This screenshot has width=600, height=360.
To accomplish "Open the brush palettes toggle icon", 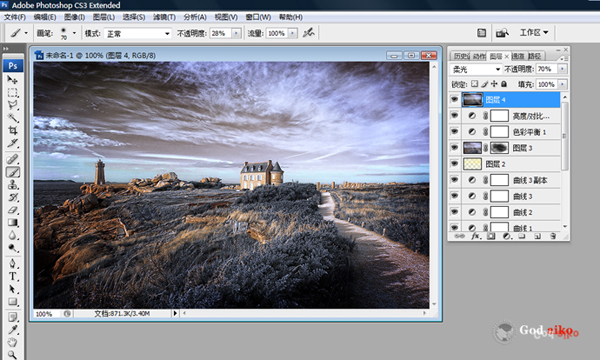I will coord(481,33).
